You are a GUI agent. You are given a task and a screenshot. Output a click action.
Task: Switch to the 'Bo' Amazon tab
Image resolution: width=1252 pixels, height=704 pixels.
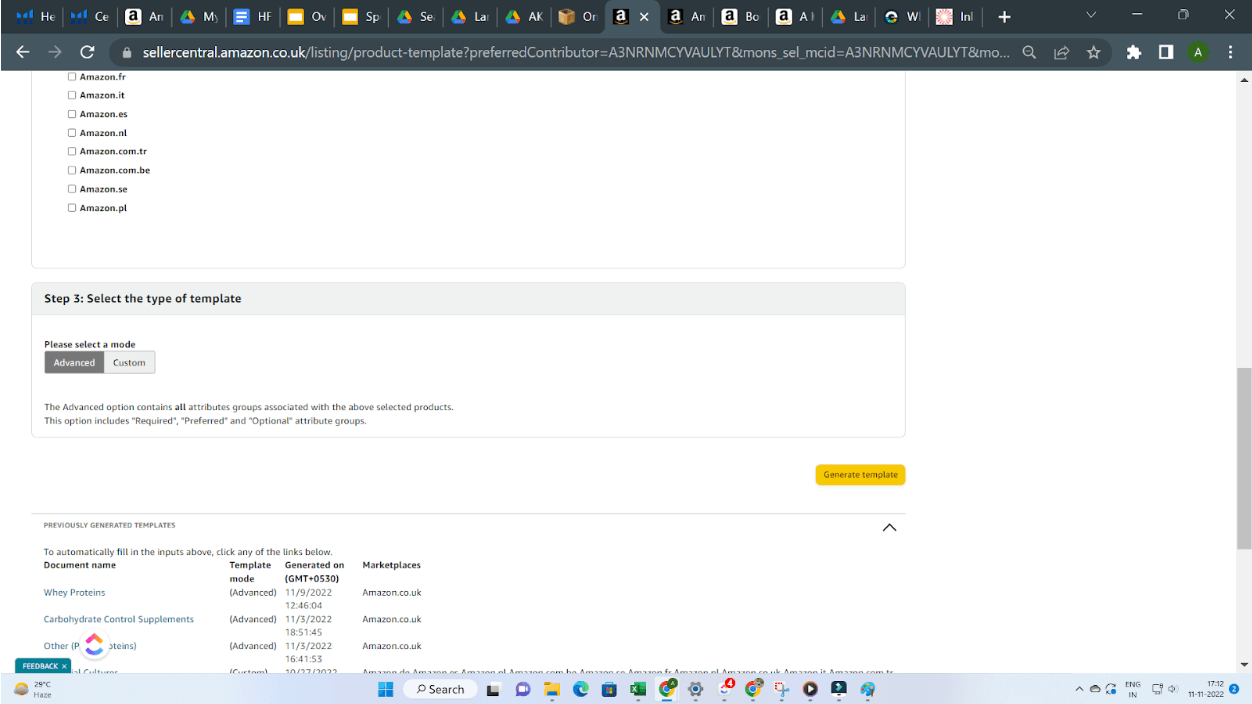[741, 17]
